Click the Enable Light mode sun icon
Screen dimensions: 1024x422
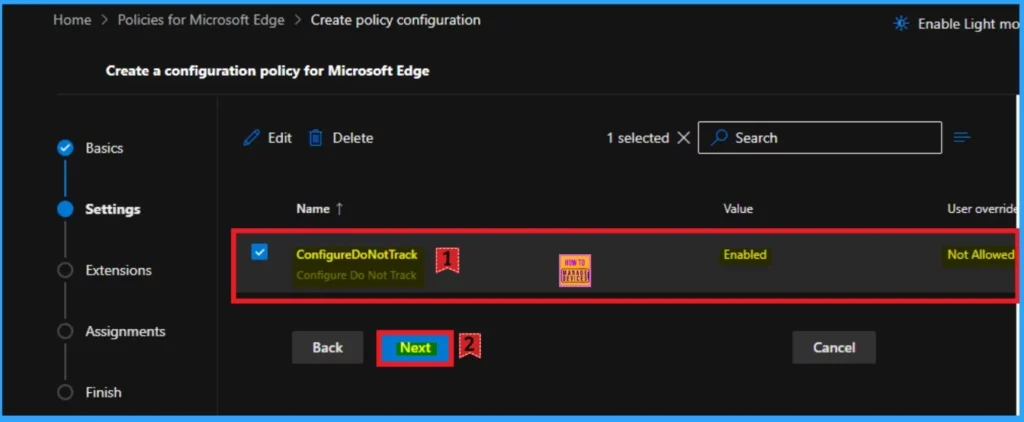(x=901, y=24)
